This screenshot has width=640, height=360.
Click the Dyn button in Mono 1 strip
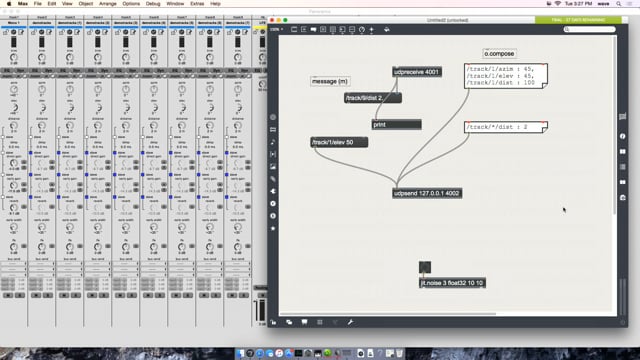click(x=20, y=71)
